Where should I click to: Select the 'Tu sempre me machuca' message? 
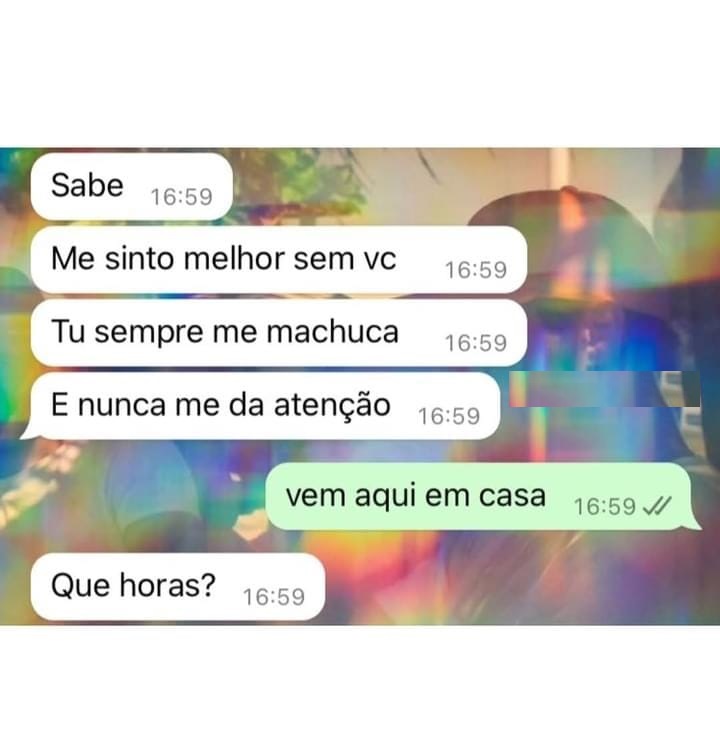tap(279, 332)
